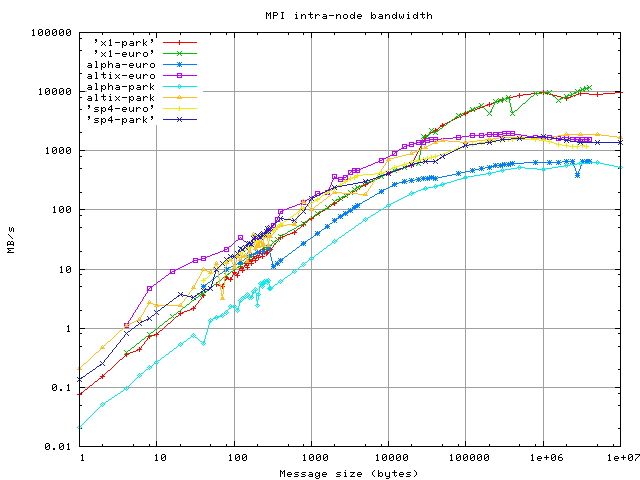Click the y-axis tick label 100000

(51, 33)
